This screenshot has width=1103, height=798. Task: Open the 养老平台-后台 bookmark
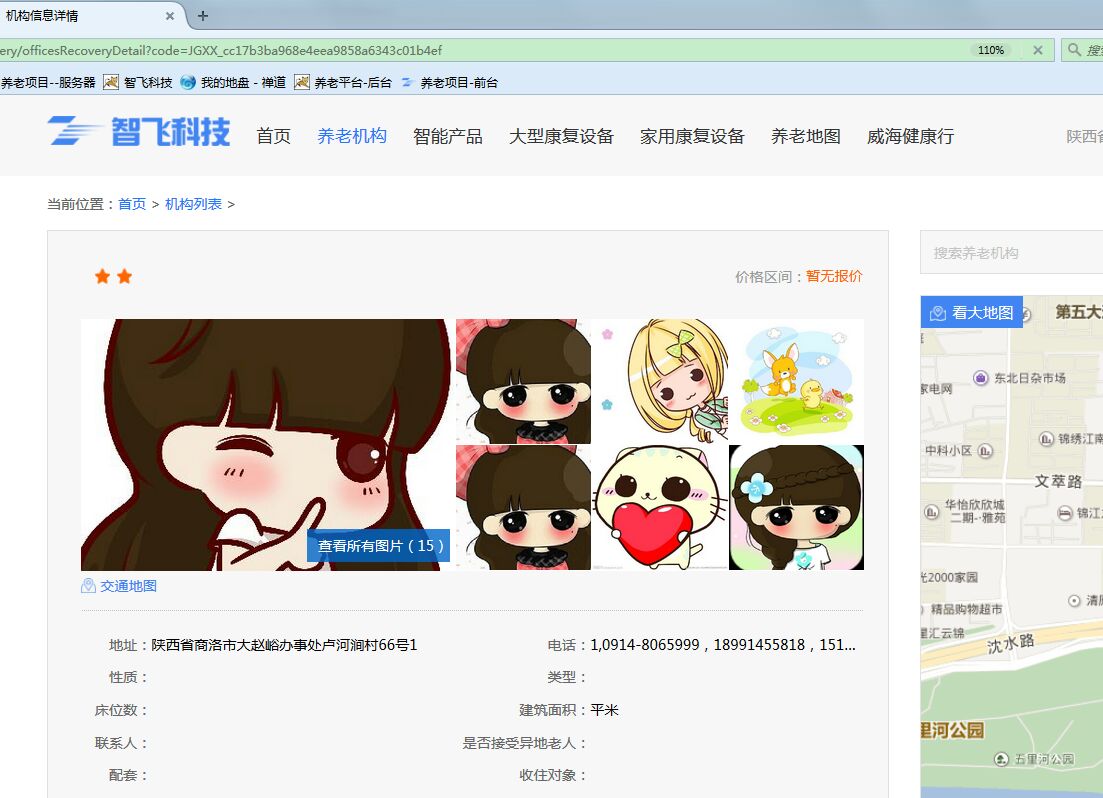pyautogui.click(x=343, y=83)
